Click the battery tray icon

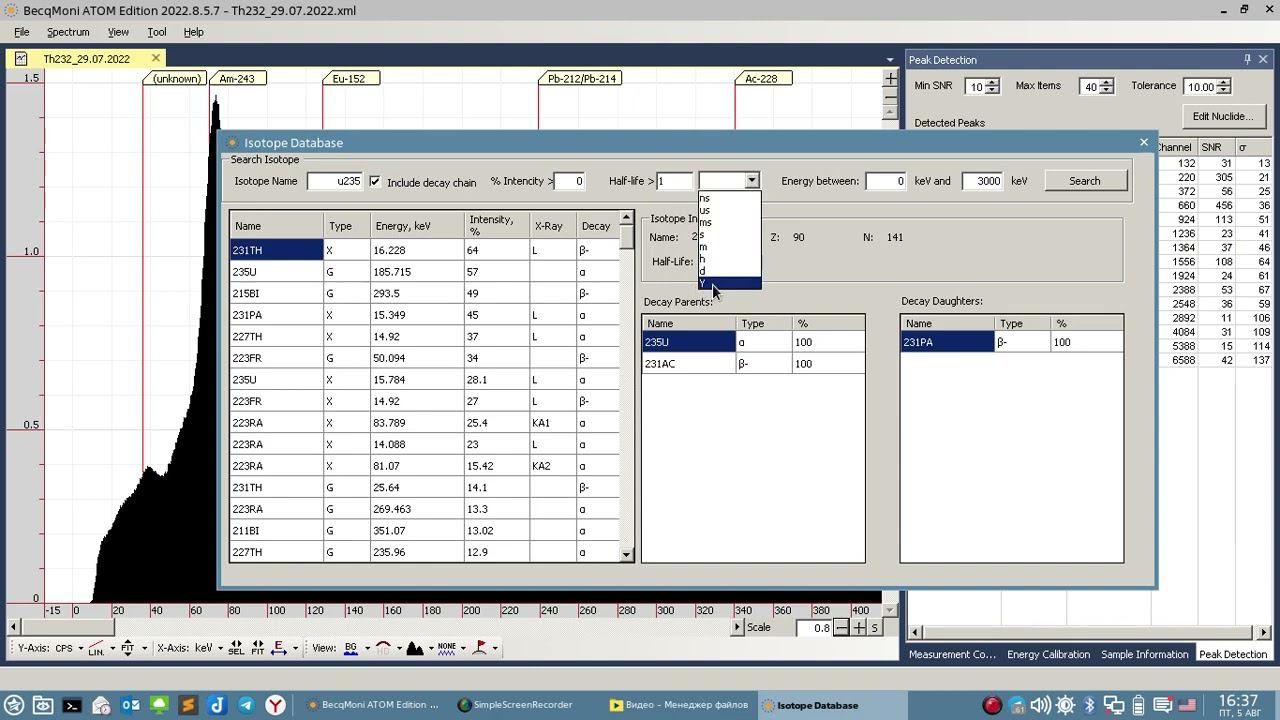1138,705
